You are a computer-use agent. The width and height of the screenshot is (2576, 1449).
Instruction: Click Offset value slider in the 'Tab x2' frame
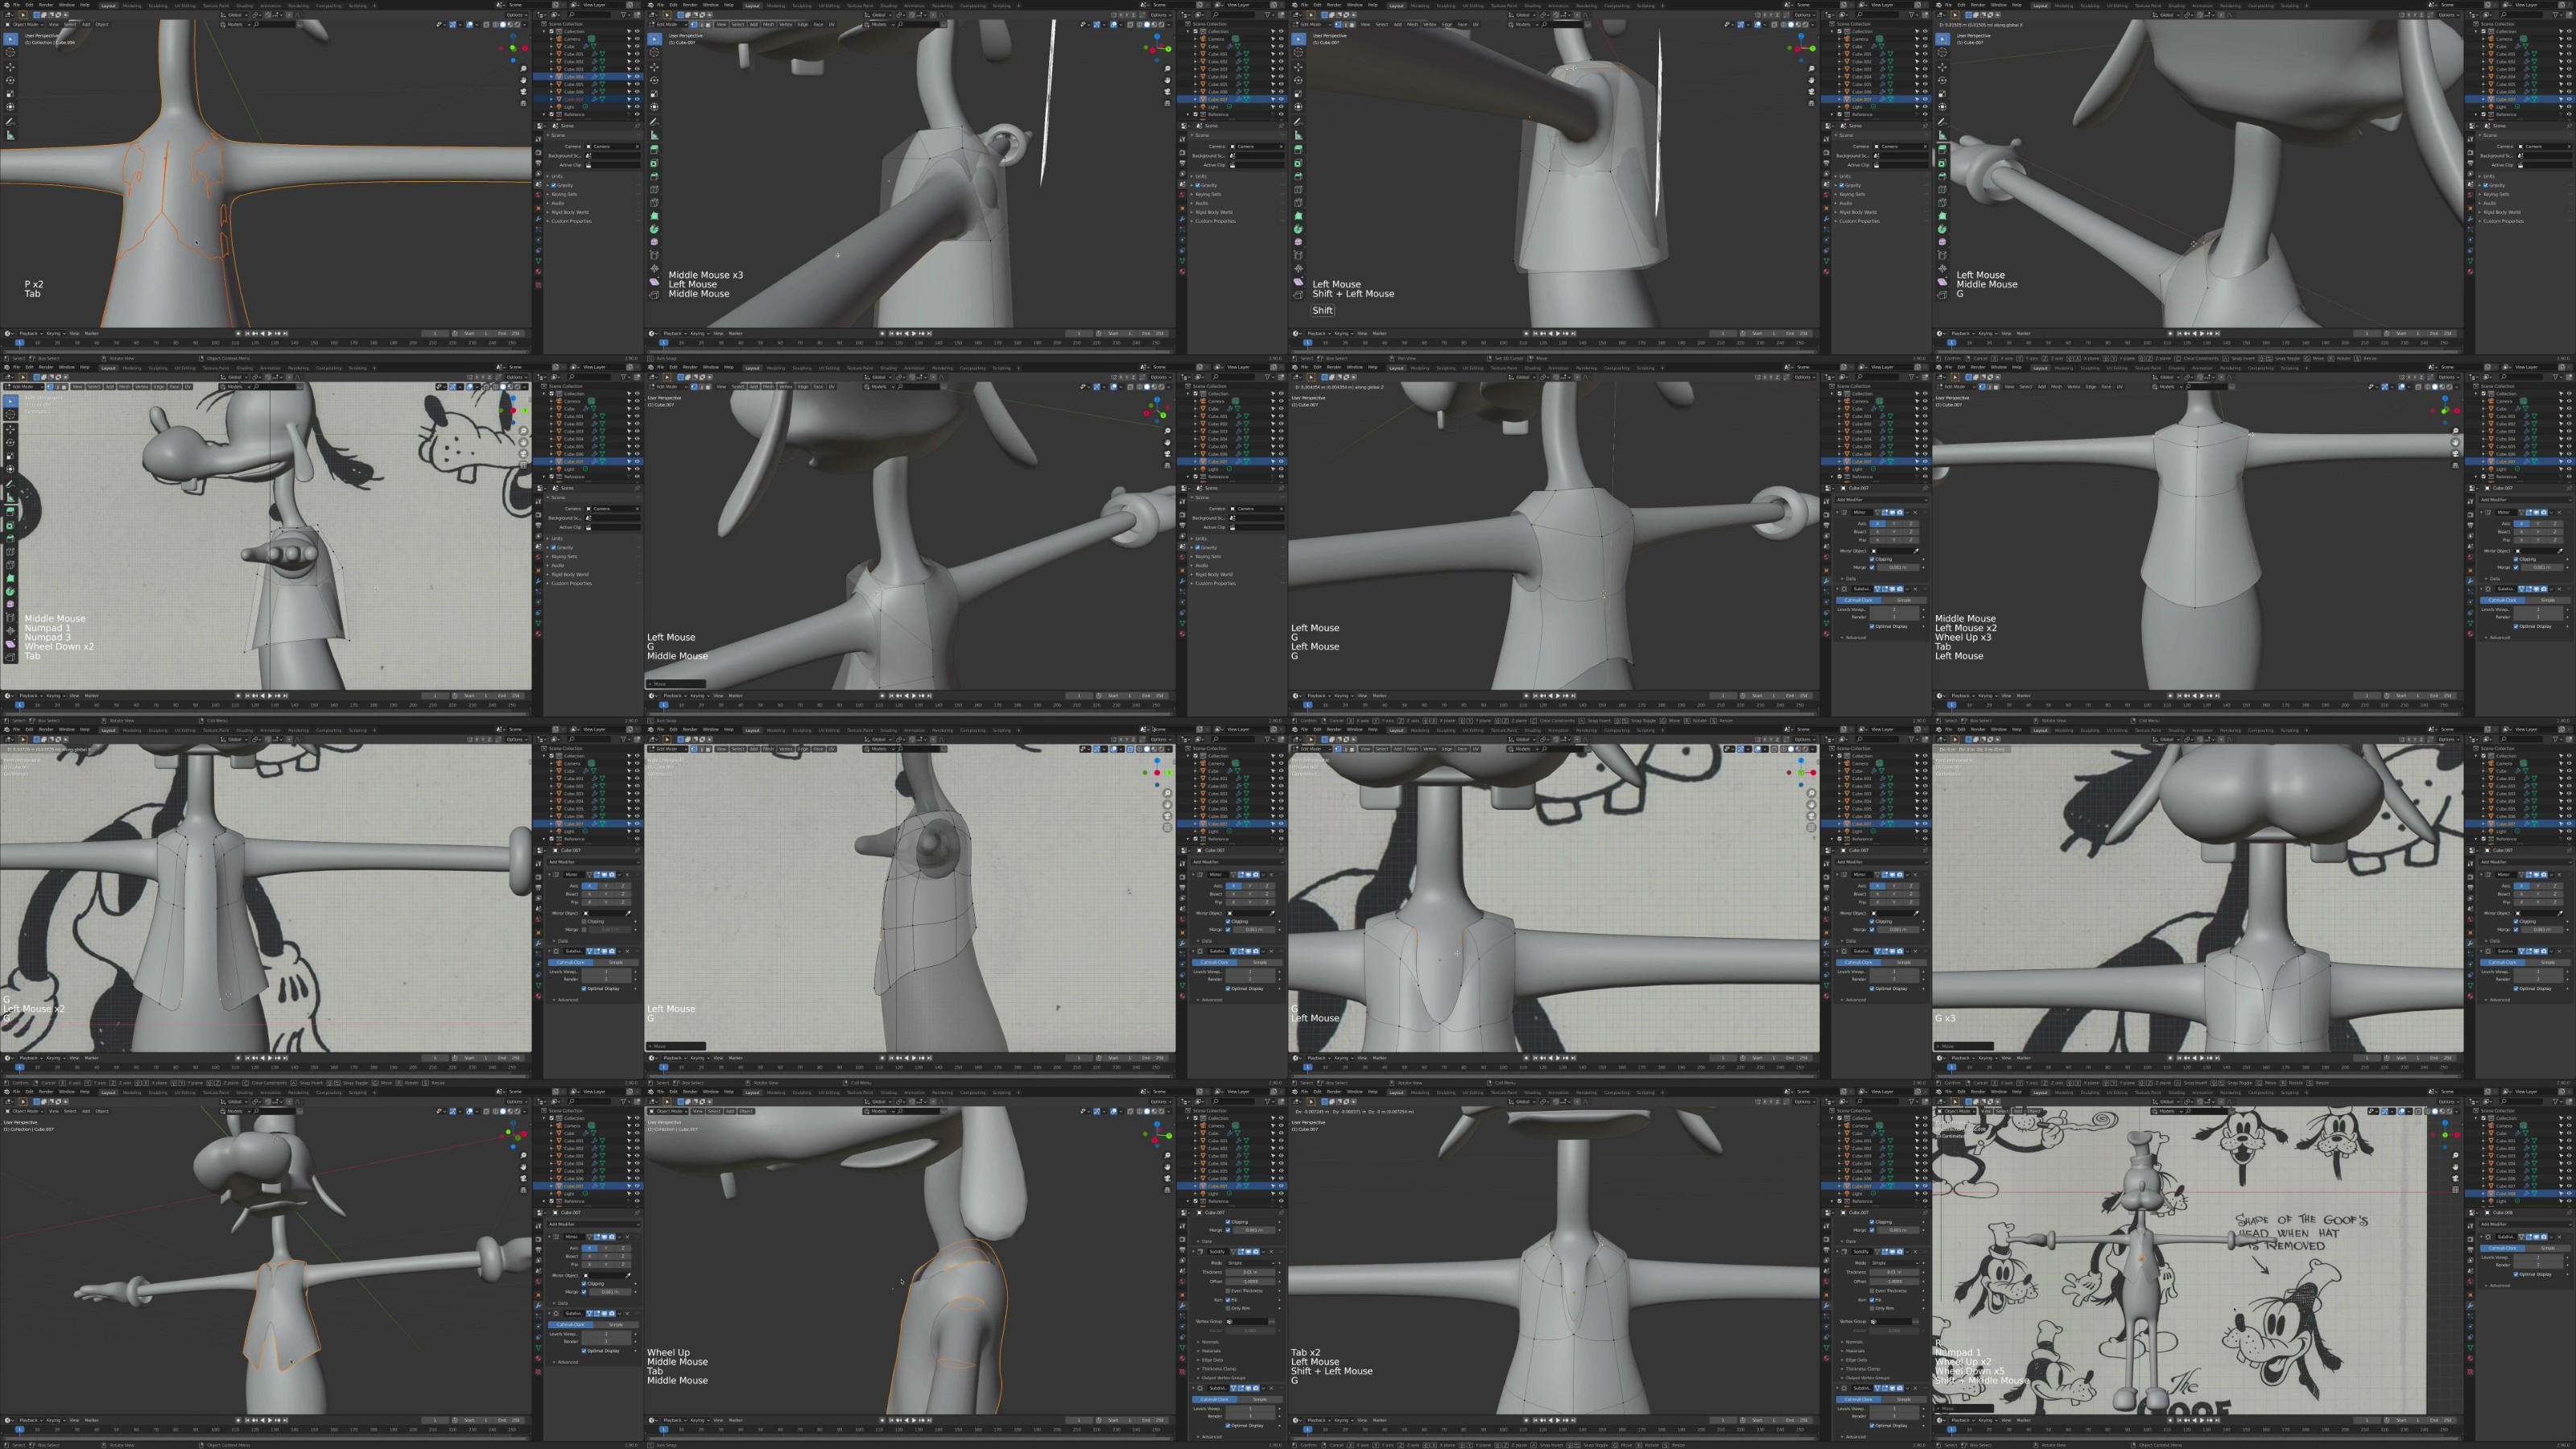[x=1894, y=1281]
